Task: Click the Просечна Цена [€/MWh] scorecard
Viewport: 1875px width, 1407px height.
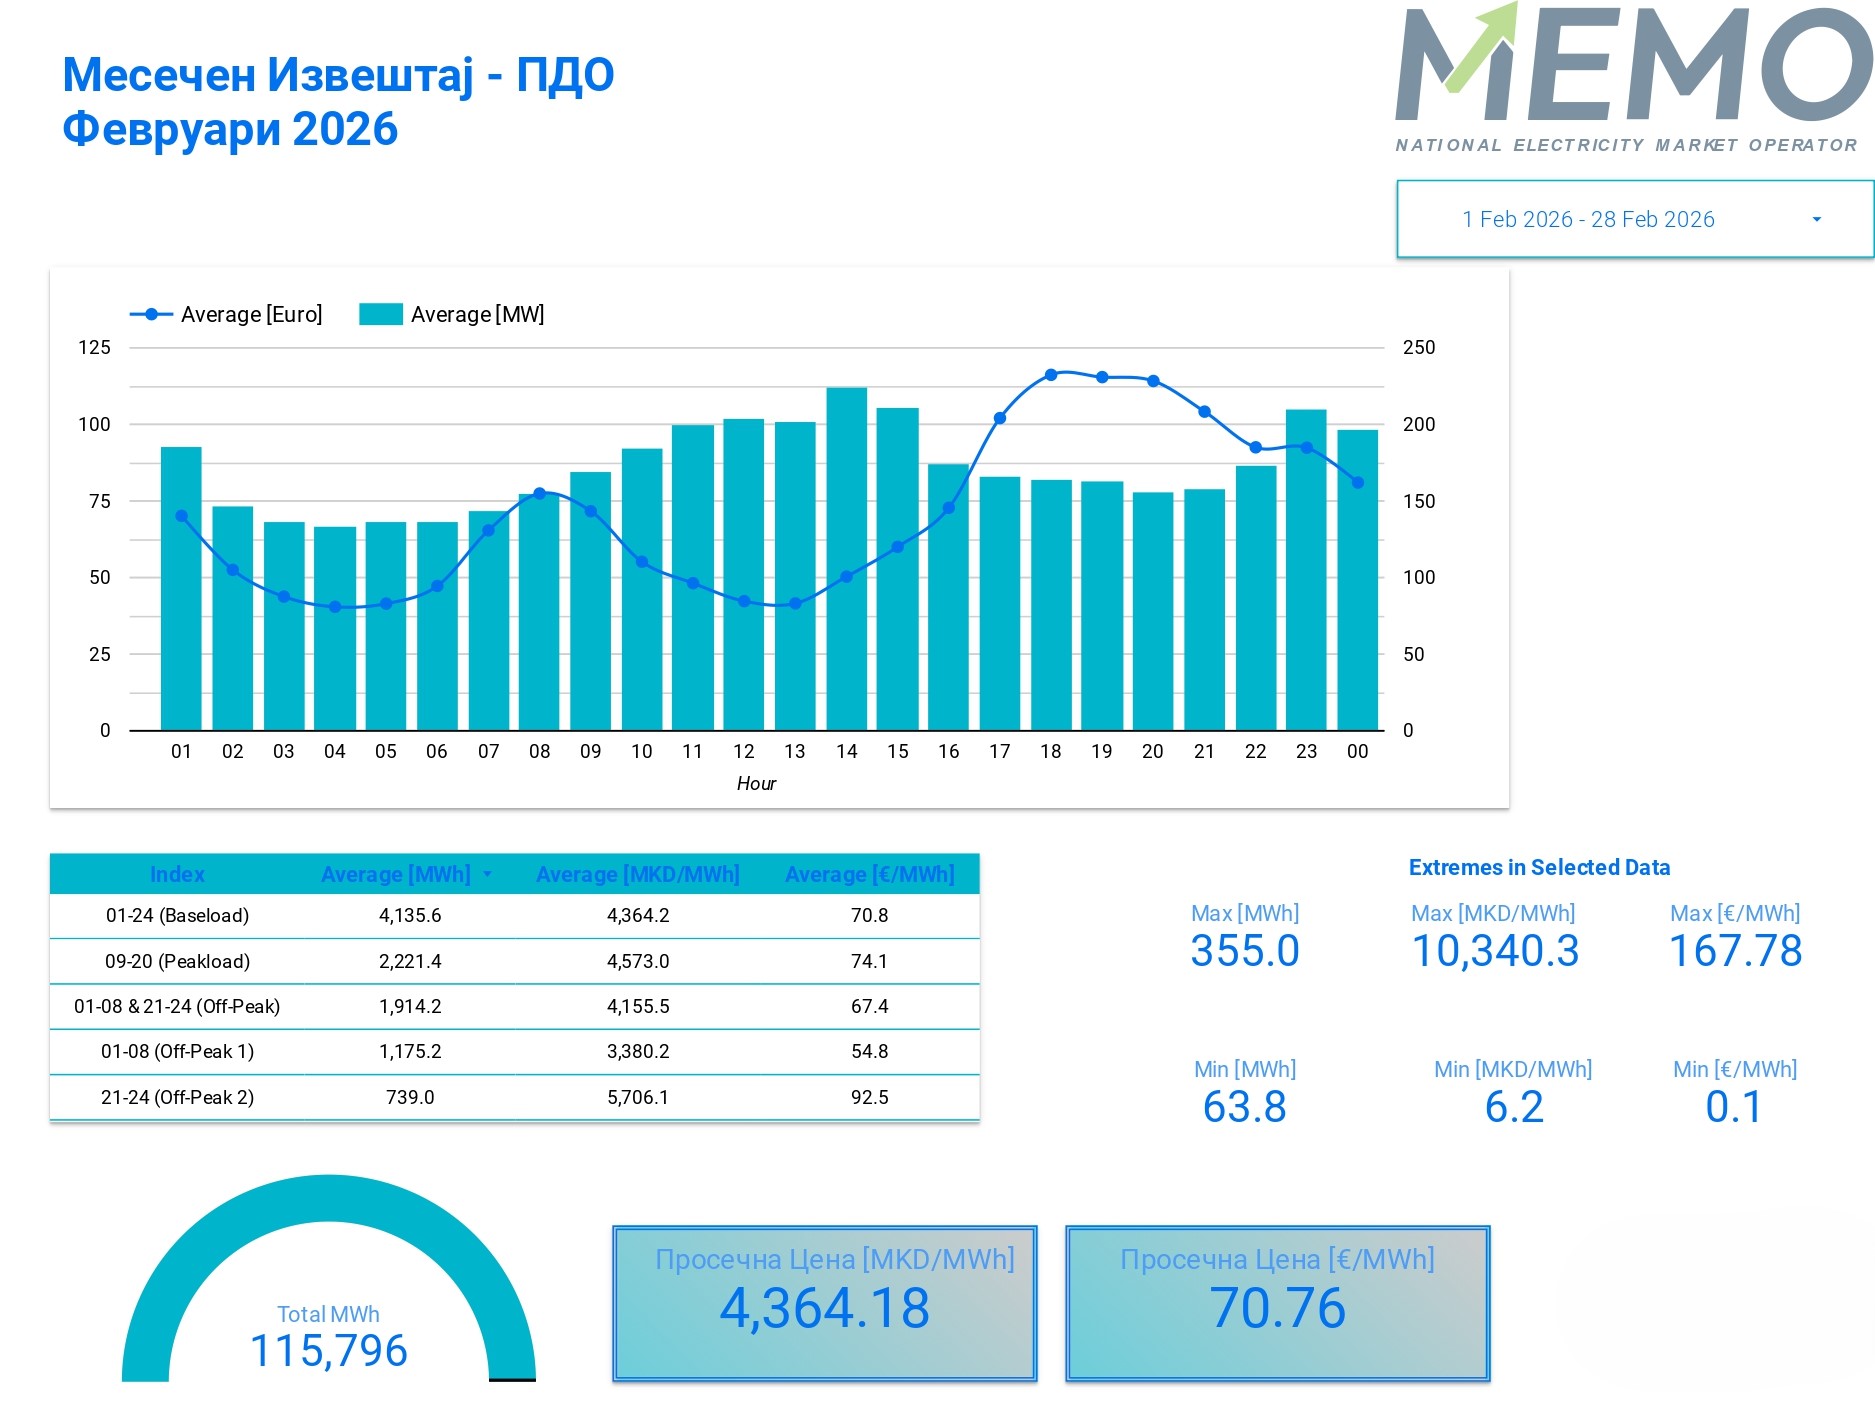Action: (1277, 1303)
